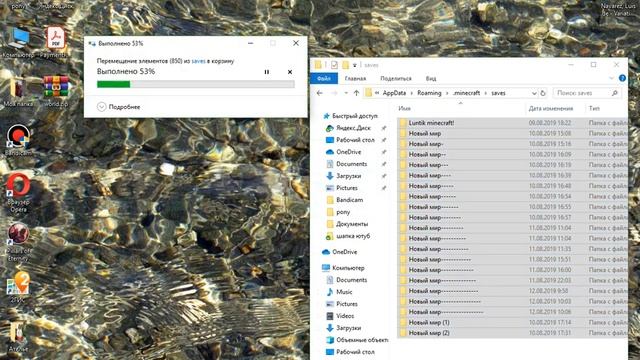Viewport: 640px width, 360px height.
Task: Expand the Подробнее details section
Action: pyautogui.click(x=119, y=107)
